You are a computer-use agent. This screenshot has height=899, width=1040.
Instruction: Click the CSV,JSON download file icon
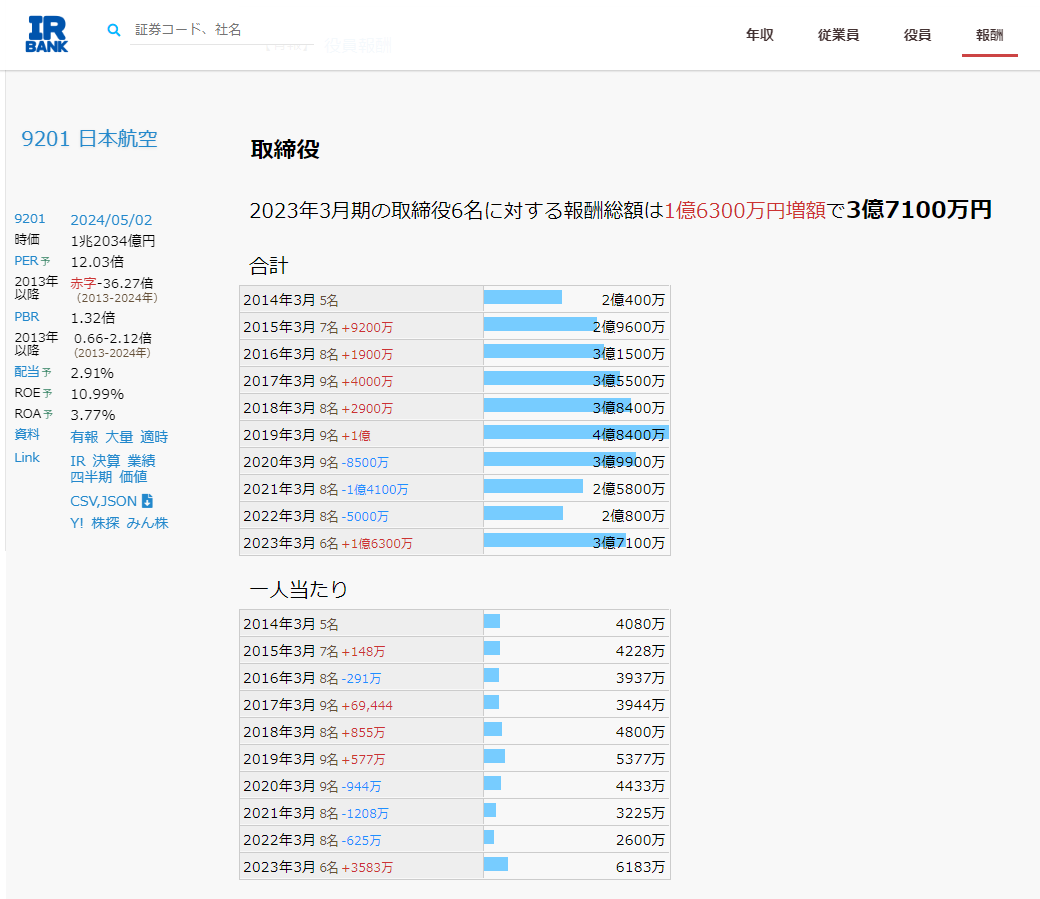coord(148,501)
